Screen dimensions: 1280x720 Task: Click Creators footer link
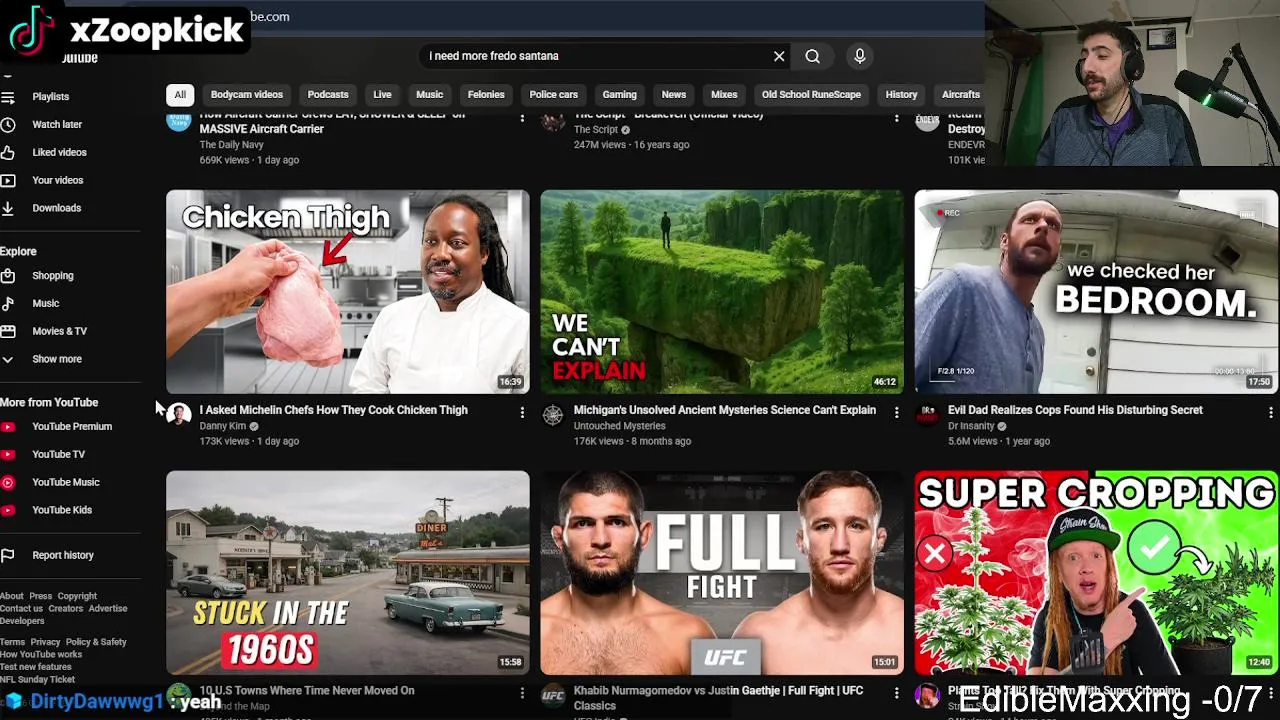pyautogui.click(x=66, y=609)
